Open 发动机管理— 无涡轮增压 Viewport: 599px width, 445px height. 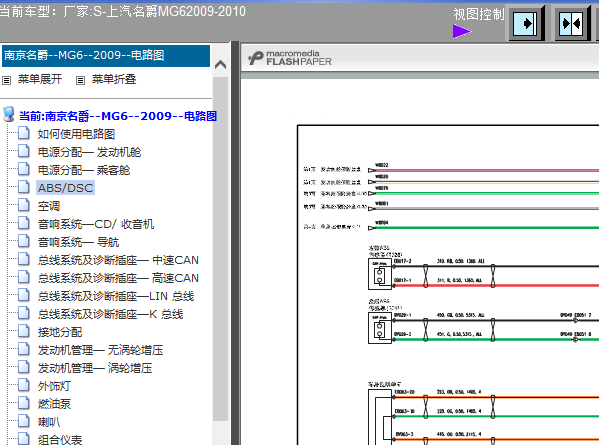point(100,350)
